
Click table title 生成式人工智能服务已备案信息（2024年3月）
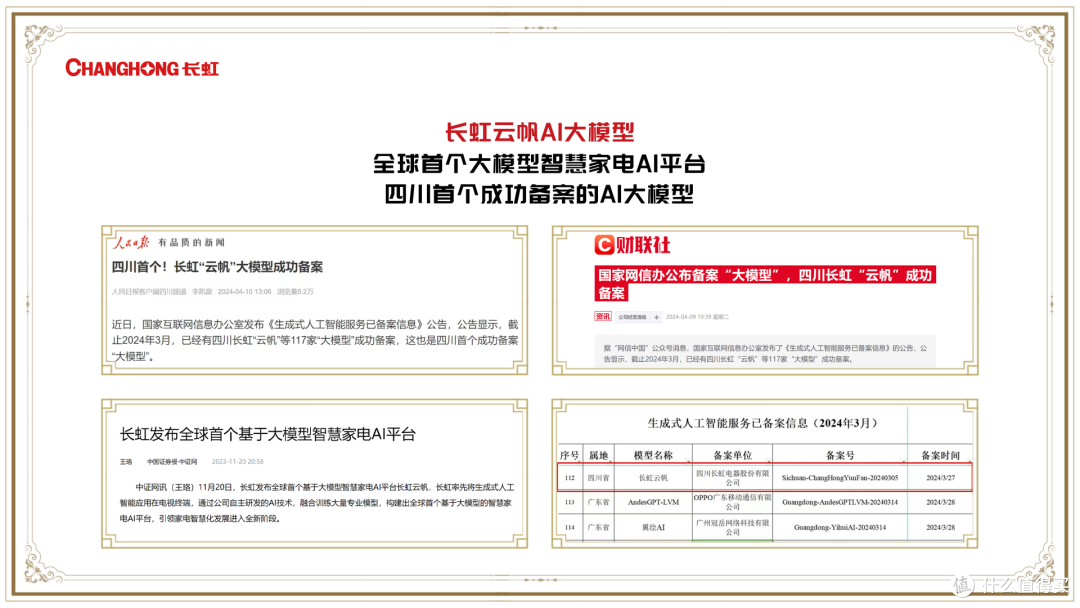click(762, 423)
